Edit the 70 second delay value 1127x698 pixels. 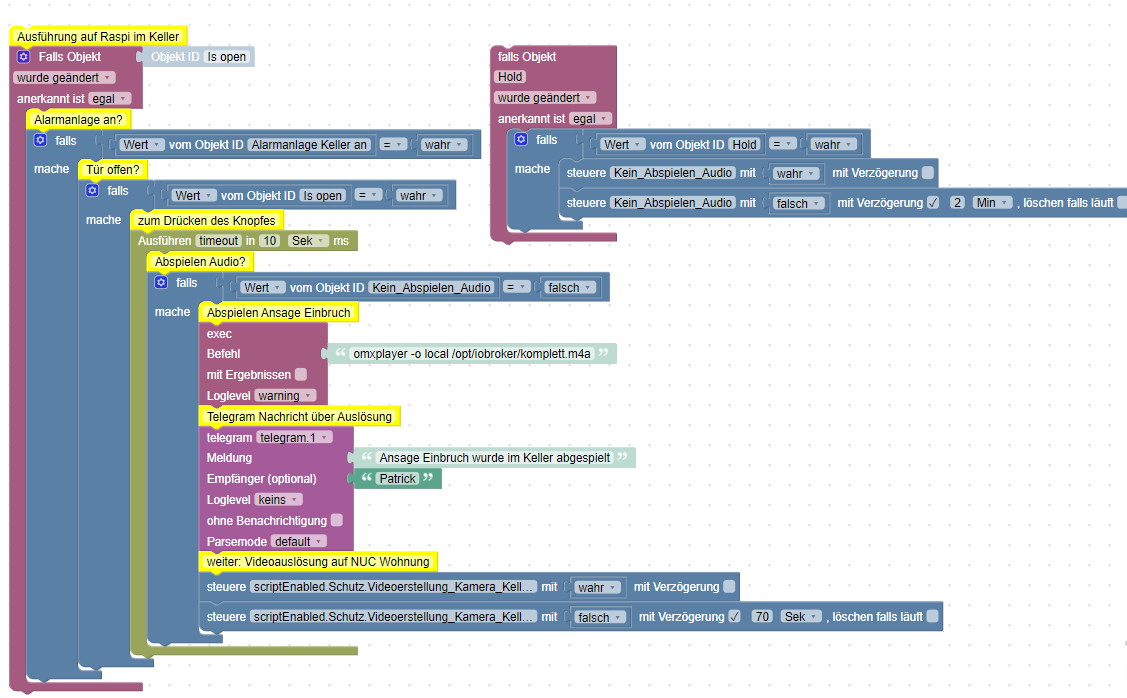[762, 617]
